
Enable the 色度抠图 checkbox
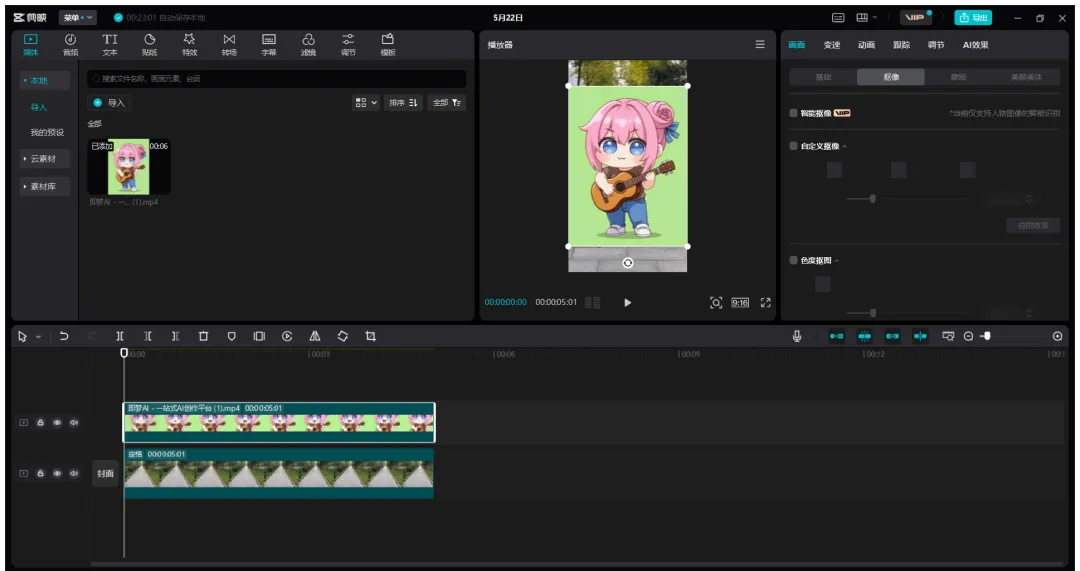pyautogui.click(x=793, y=260)
